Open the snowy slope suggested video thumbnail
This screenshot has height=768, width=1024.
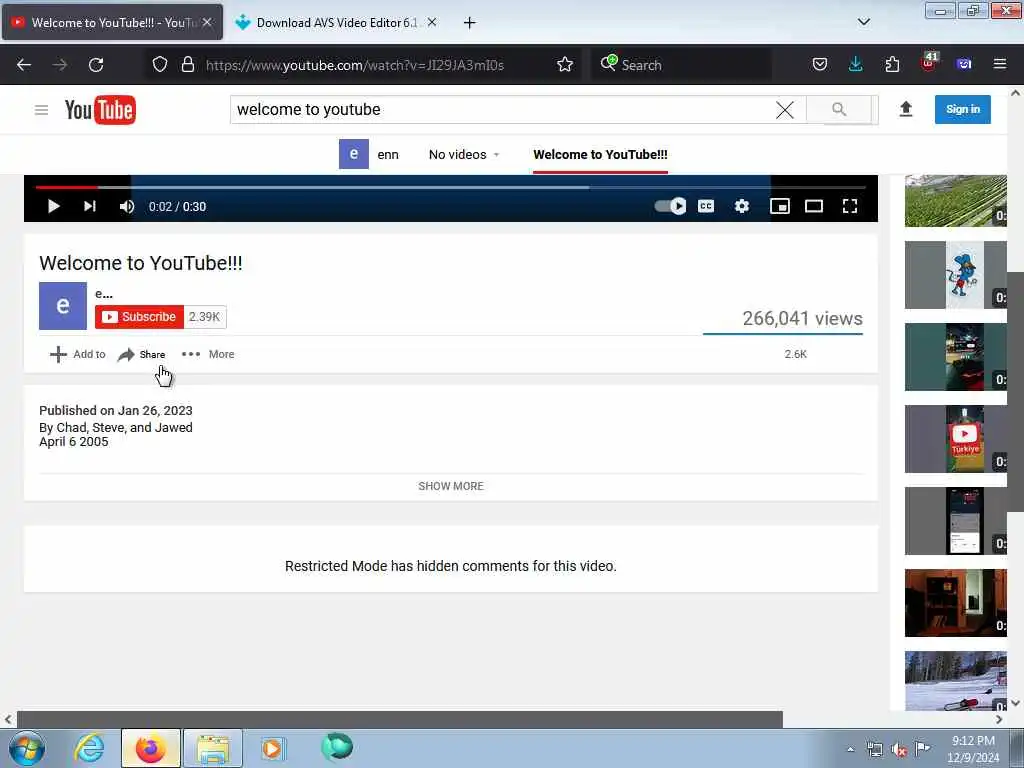click(955, 680)
